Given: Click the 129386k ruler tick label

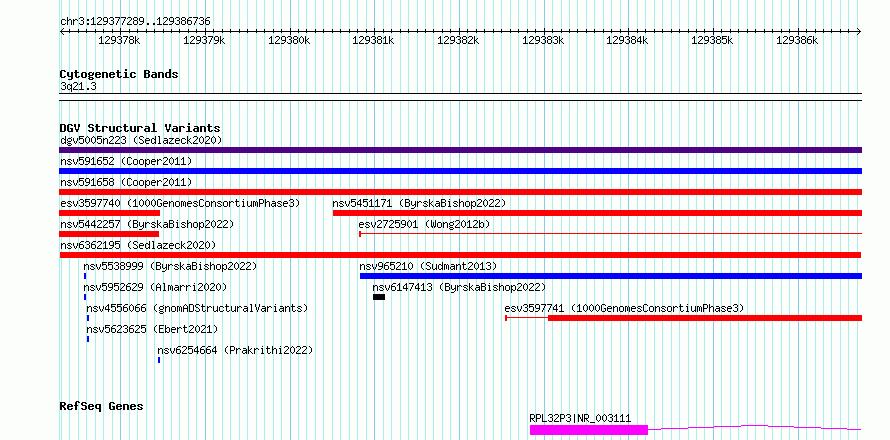Looking at the screenshot, I should 796,40.
